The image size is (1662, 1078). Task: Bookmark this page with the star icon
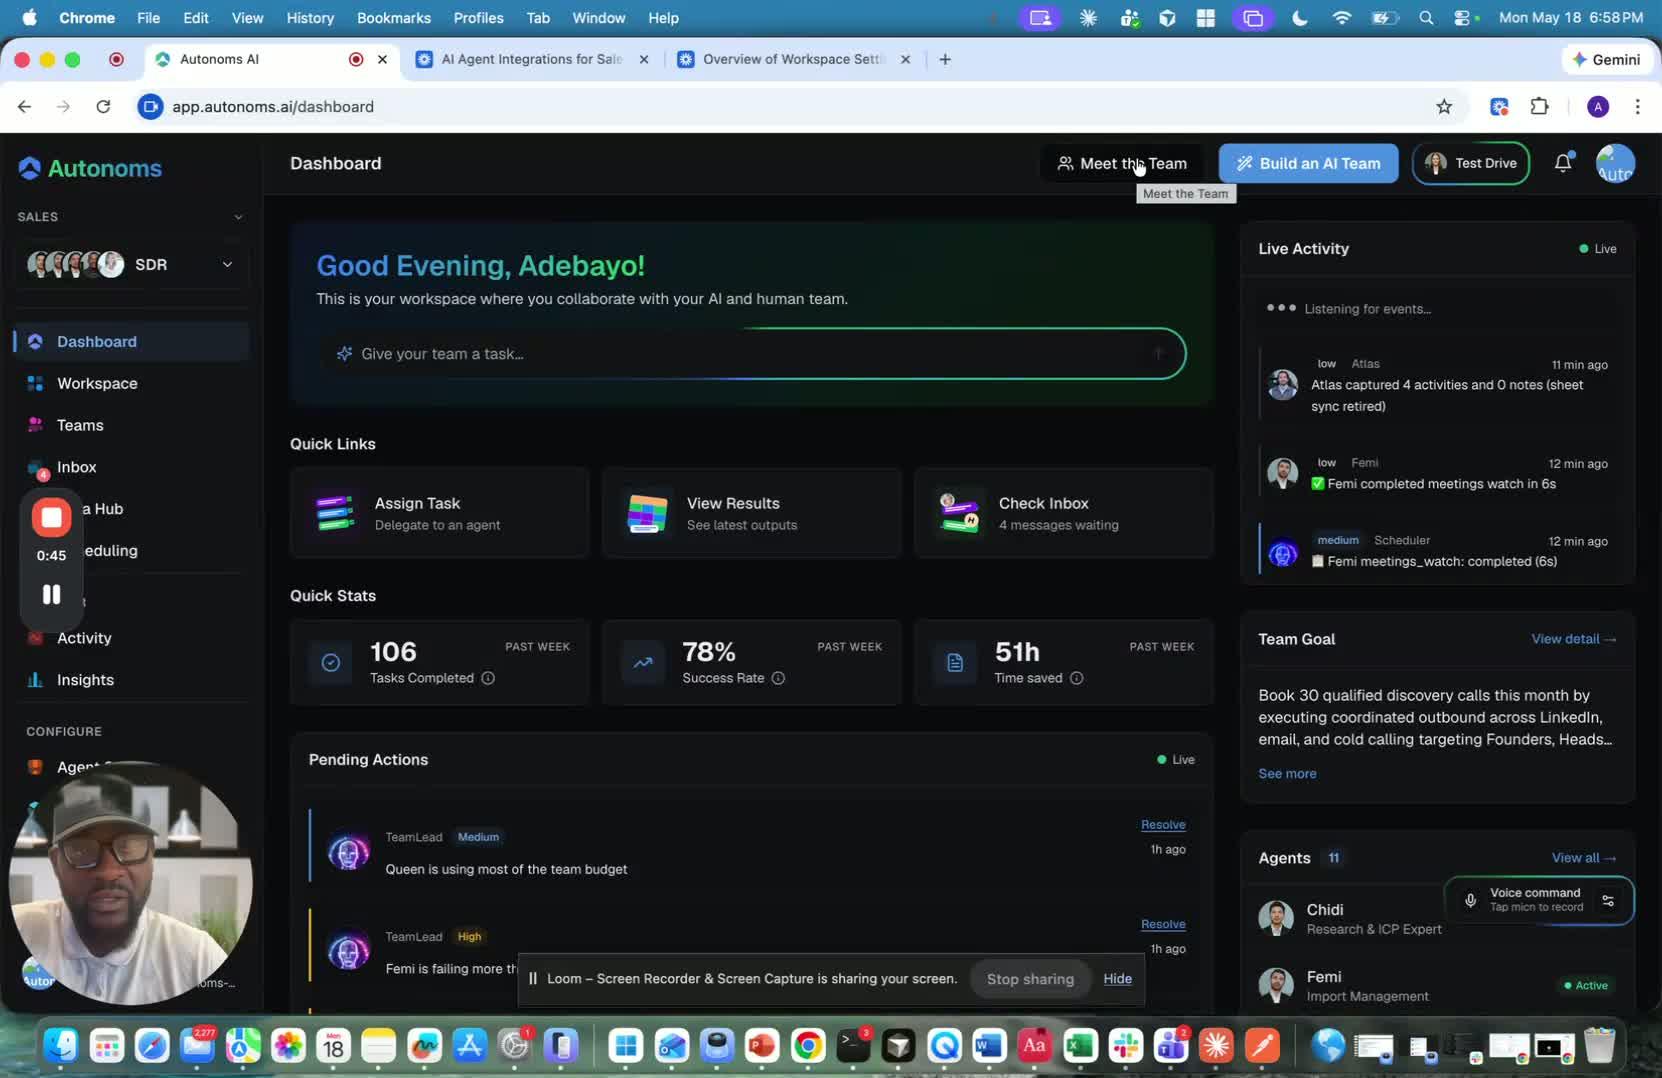coord(1444,106)
